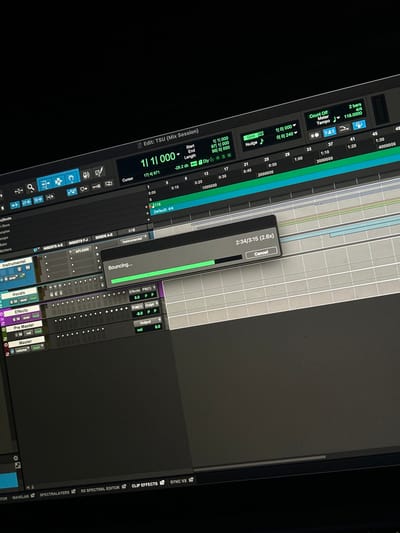400x533 pixels.
Task: Switch to the RX SPECTRAL EDITOR tab
Action: [101, 489]
